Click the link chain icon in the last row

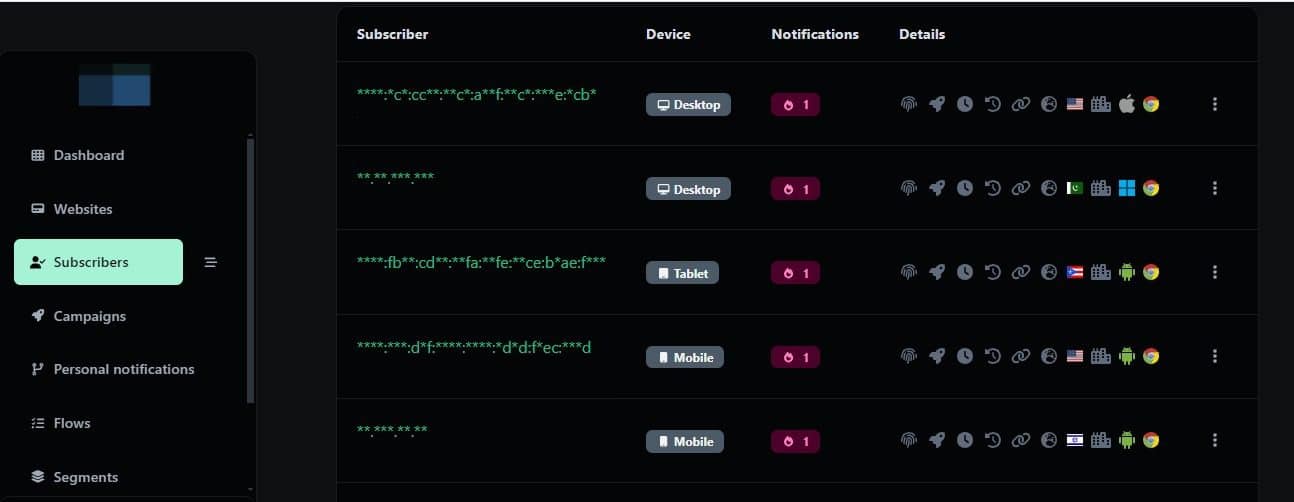pos(1020,440)
